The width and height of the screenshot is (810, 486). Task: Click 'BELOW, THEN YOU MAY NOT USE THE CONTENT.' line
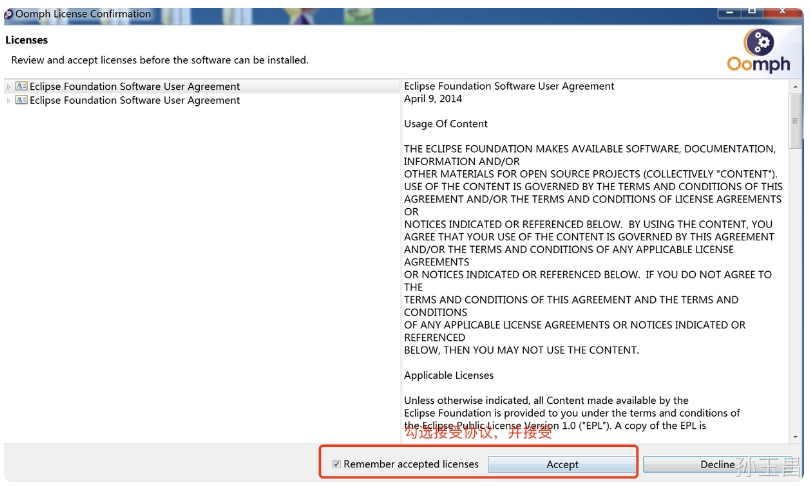click(521, 350)
